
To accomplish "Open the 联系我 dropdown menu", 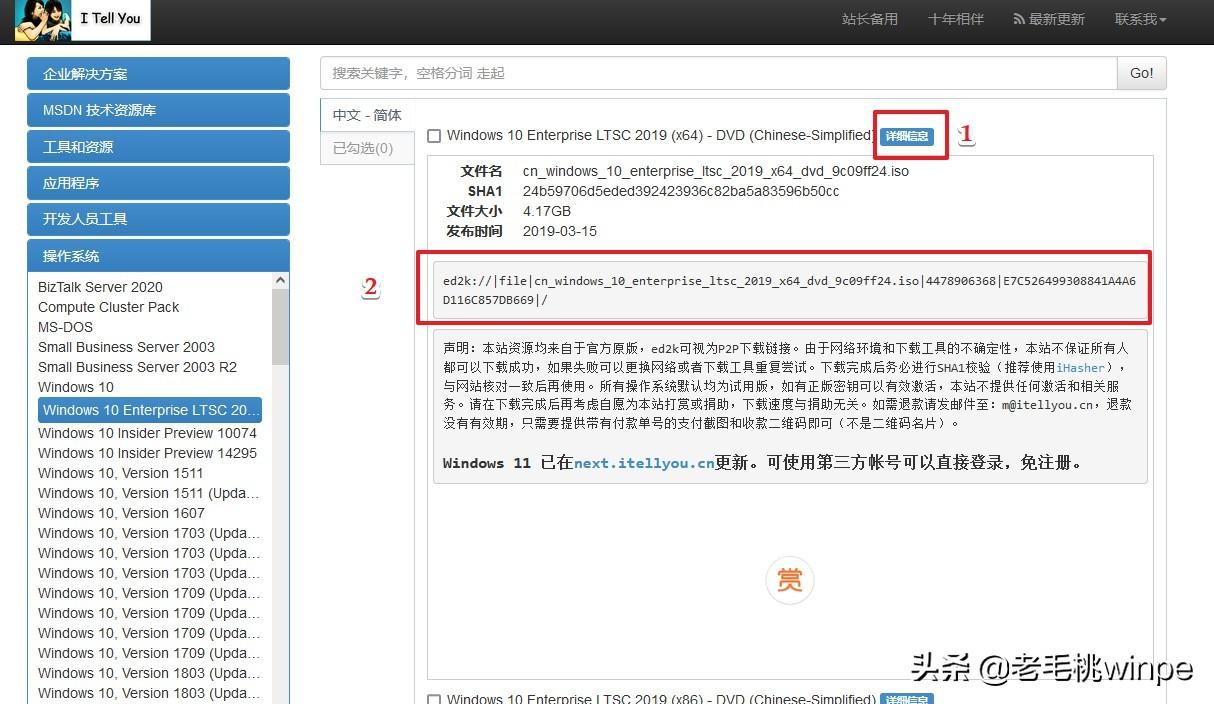I will click(1141, 19).
